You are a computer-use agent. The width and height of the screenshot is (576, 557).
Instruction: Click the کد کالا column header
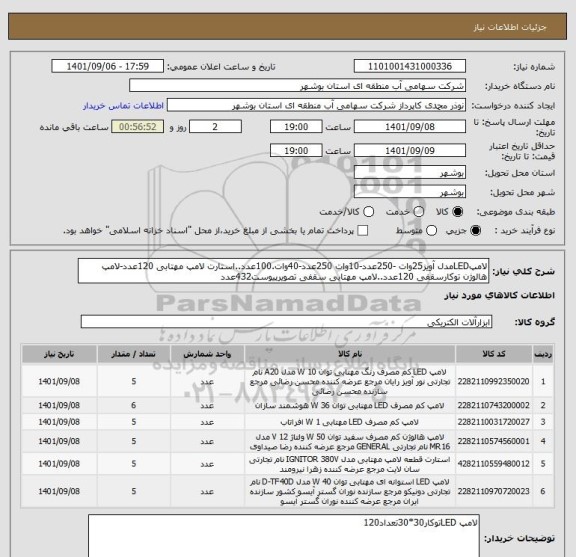click(494, 354)
